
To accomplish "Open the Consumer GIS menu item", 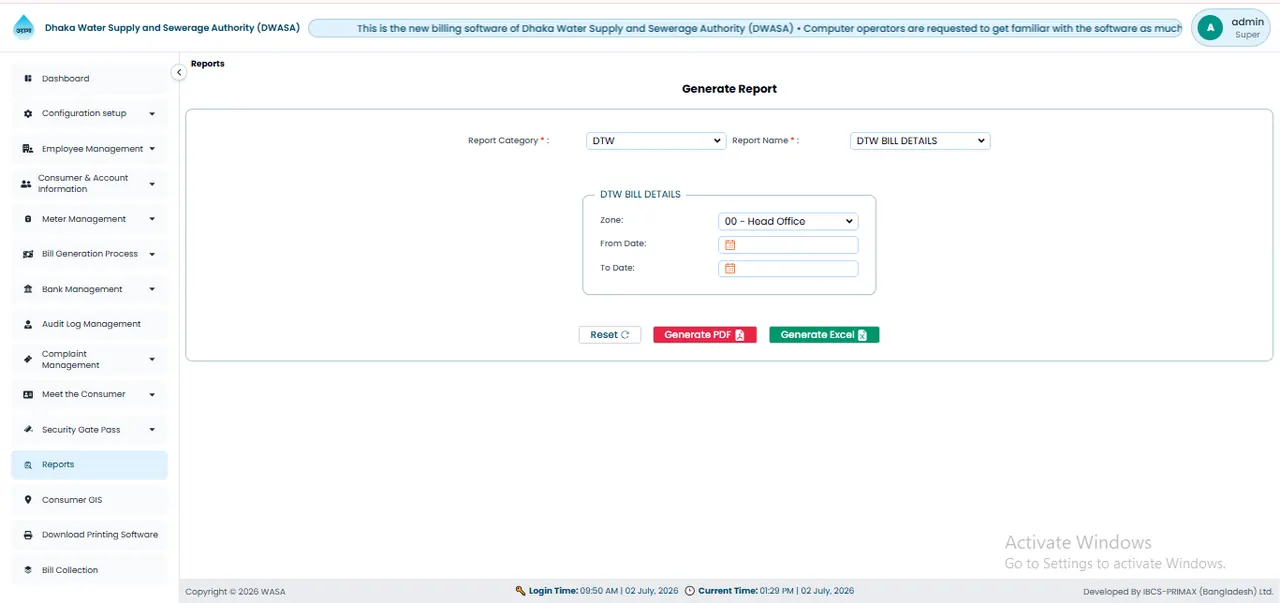I will click(x=90, y=500).
